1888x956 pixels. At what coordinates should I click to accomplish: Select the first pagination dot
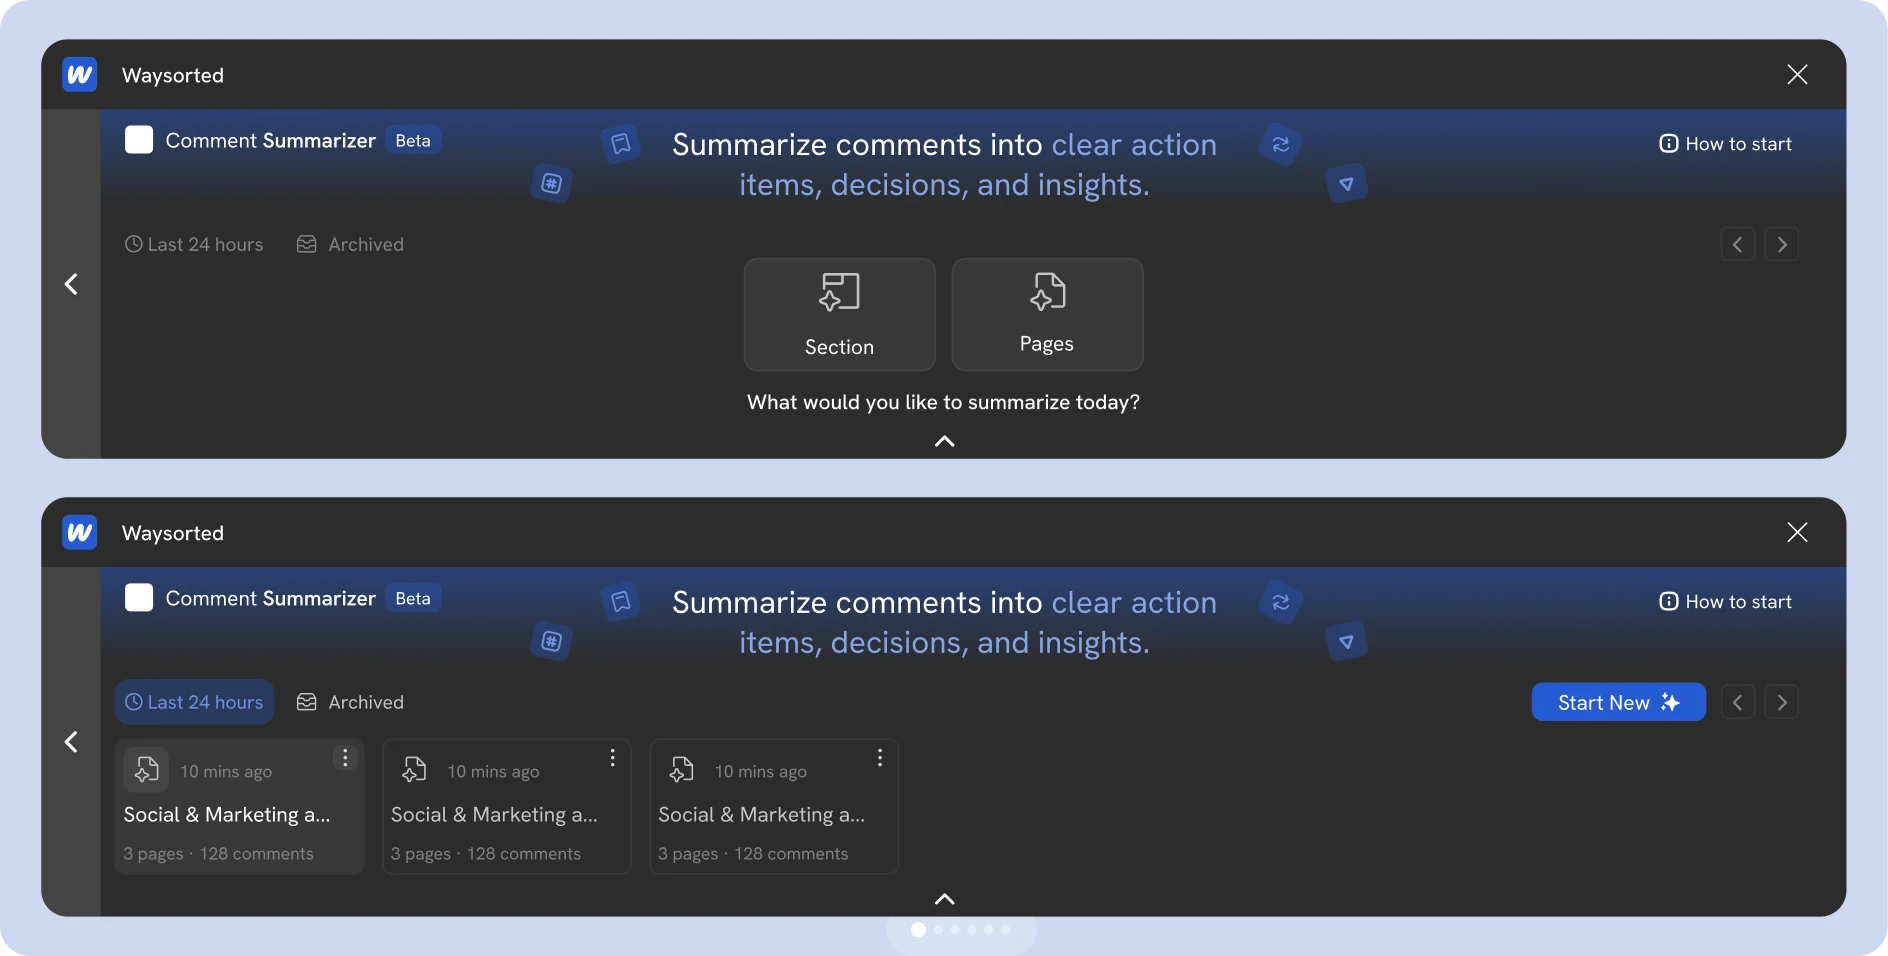coord(918,930)
